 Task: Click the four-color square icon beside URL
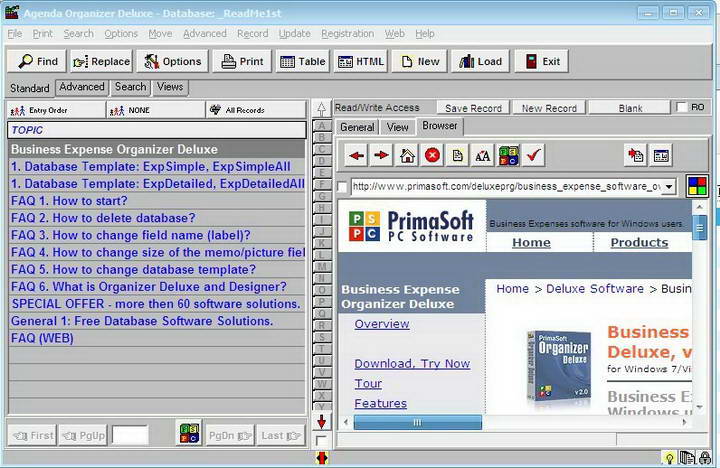coord(697,186)
